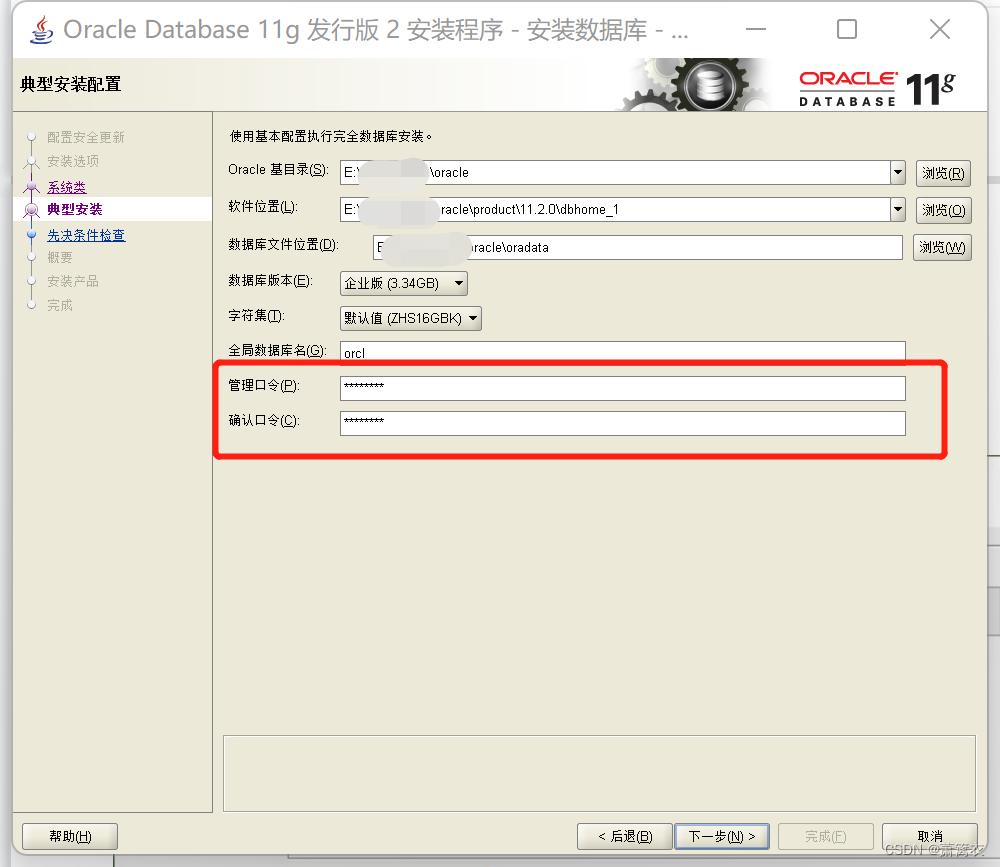Click the 数据库文件位置 path field

coord(638,247)
